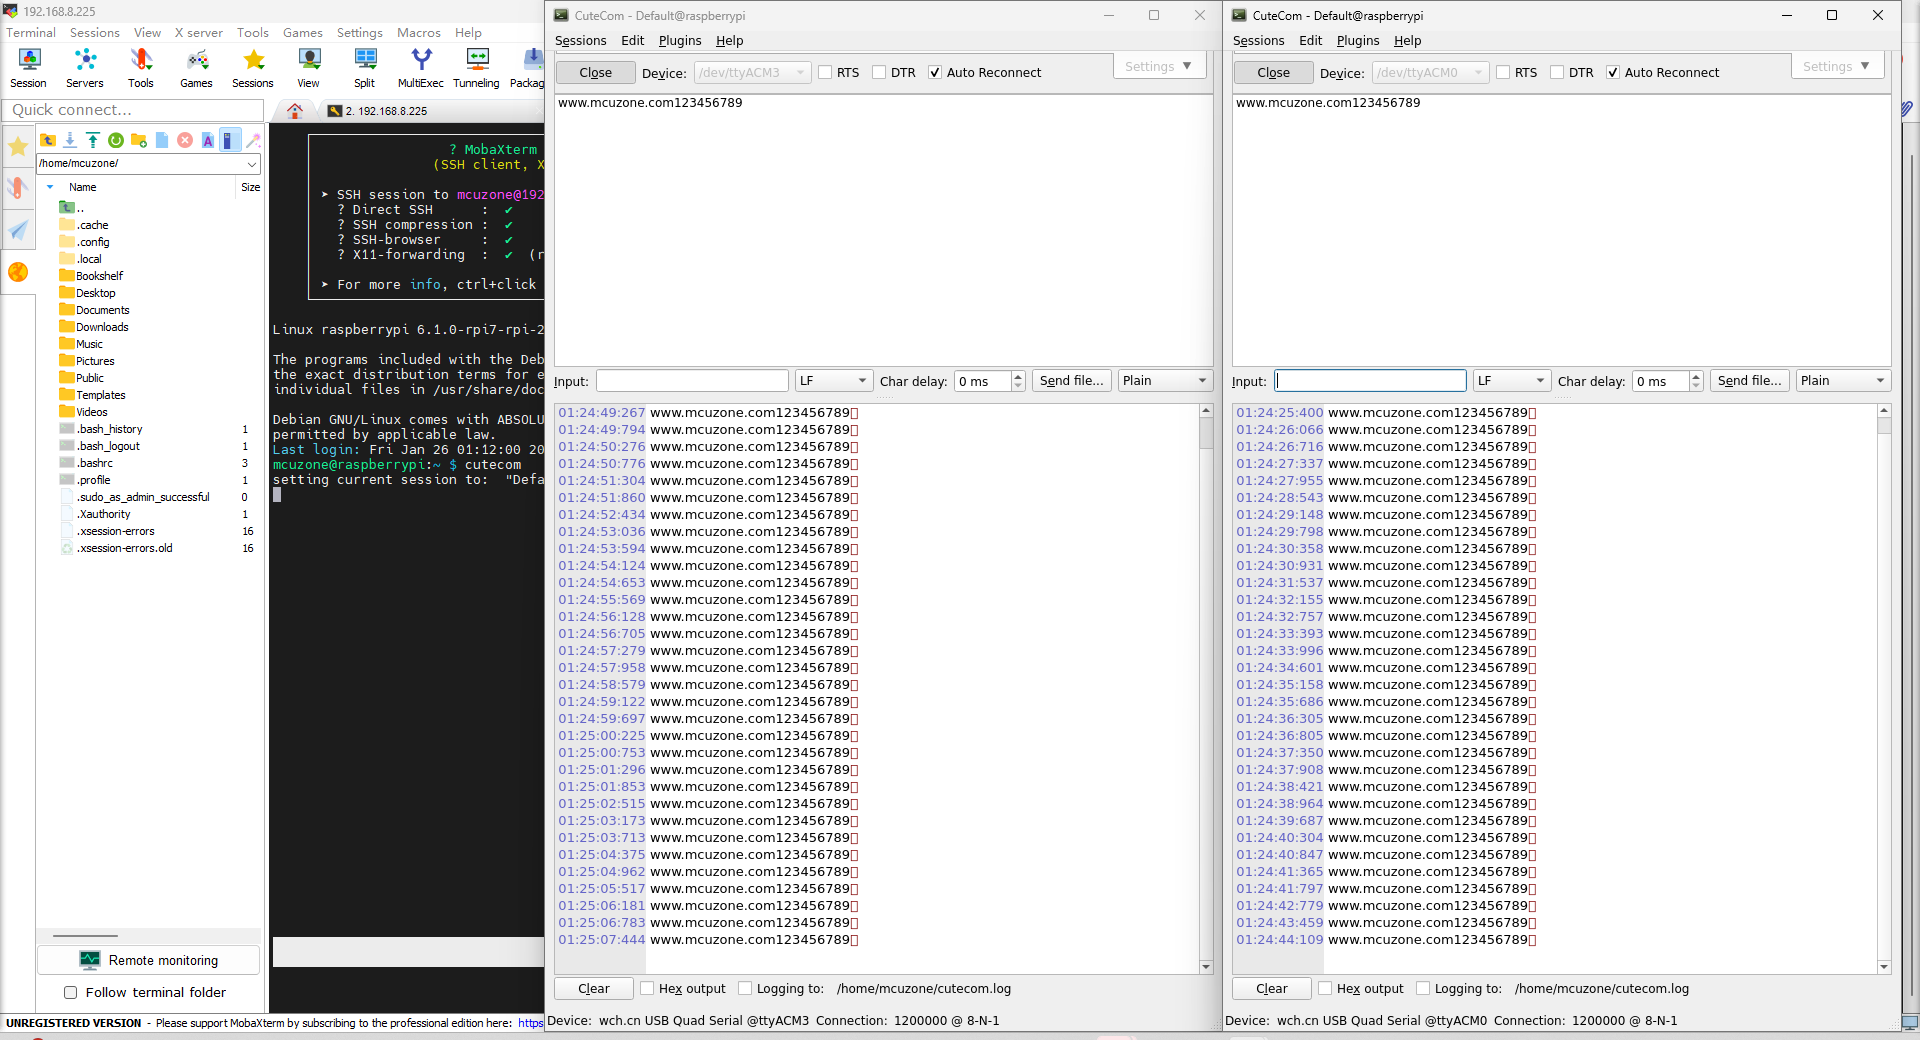Upload files using green up-arrow icon
This screenshot has width=1920, height=1040.
coord(93,140)
